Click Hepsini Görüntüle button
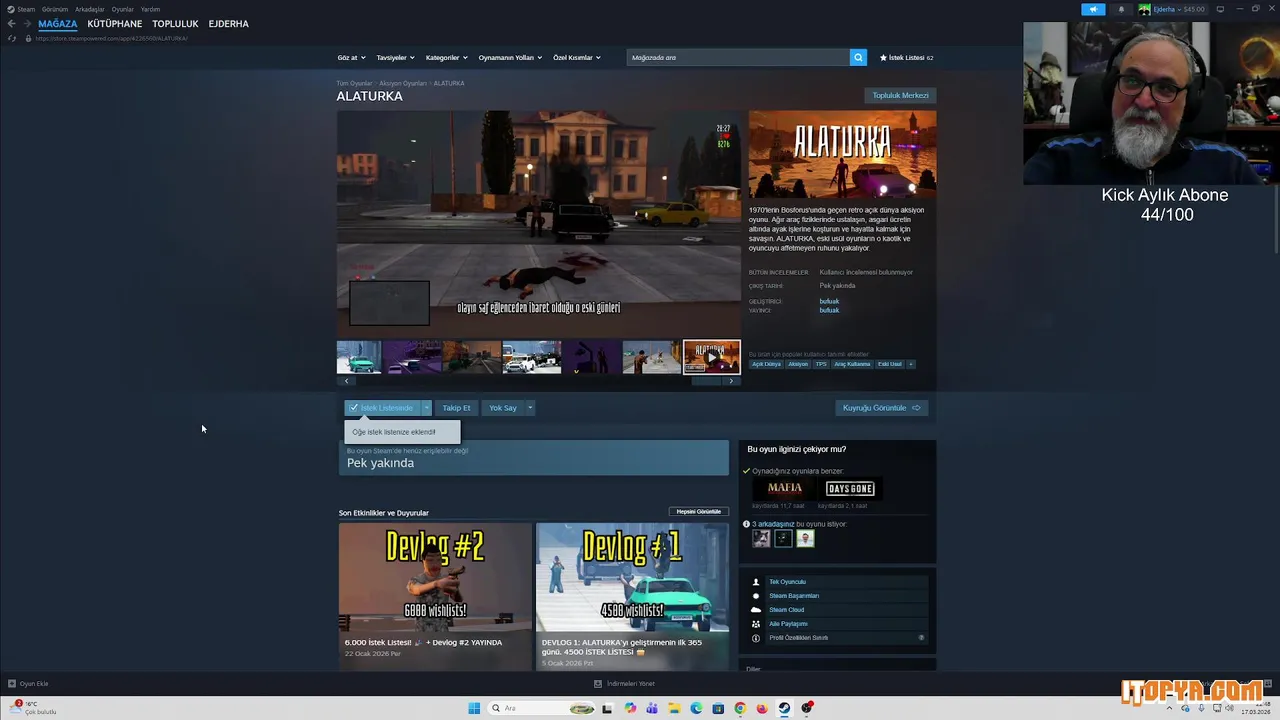Image resolution: width=1280 pixels, height=720 pixels. (698, 512)
